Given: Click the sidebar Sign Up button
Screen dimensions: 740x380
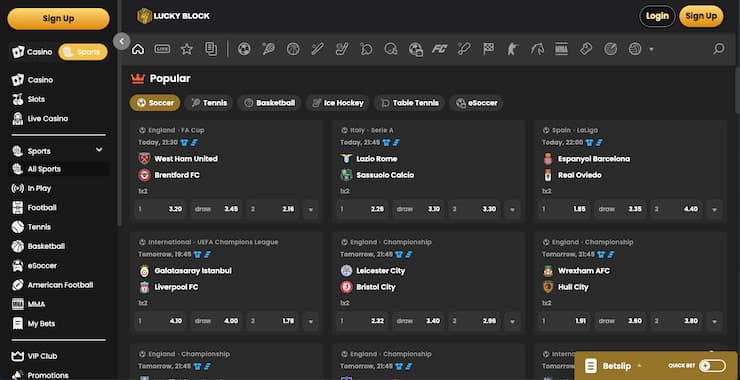Looking at the screenshot, I should coord(59,19).
